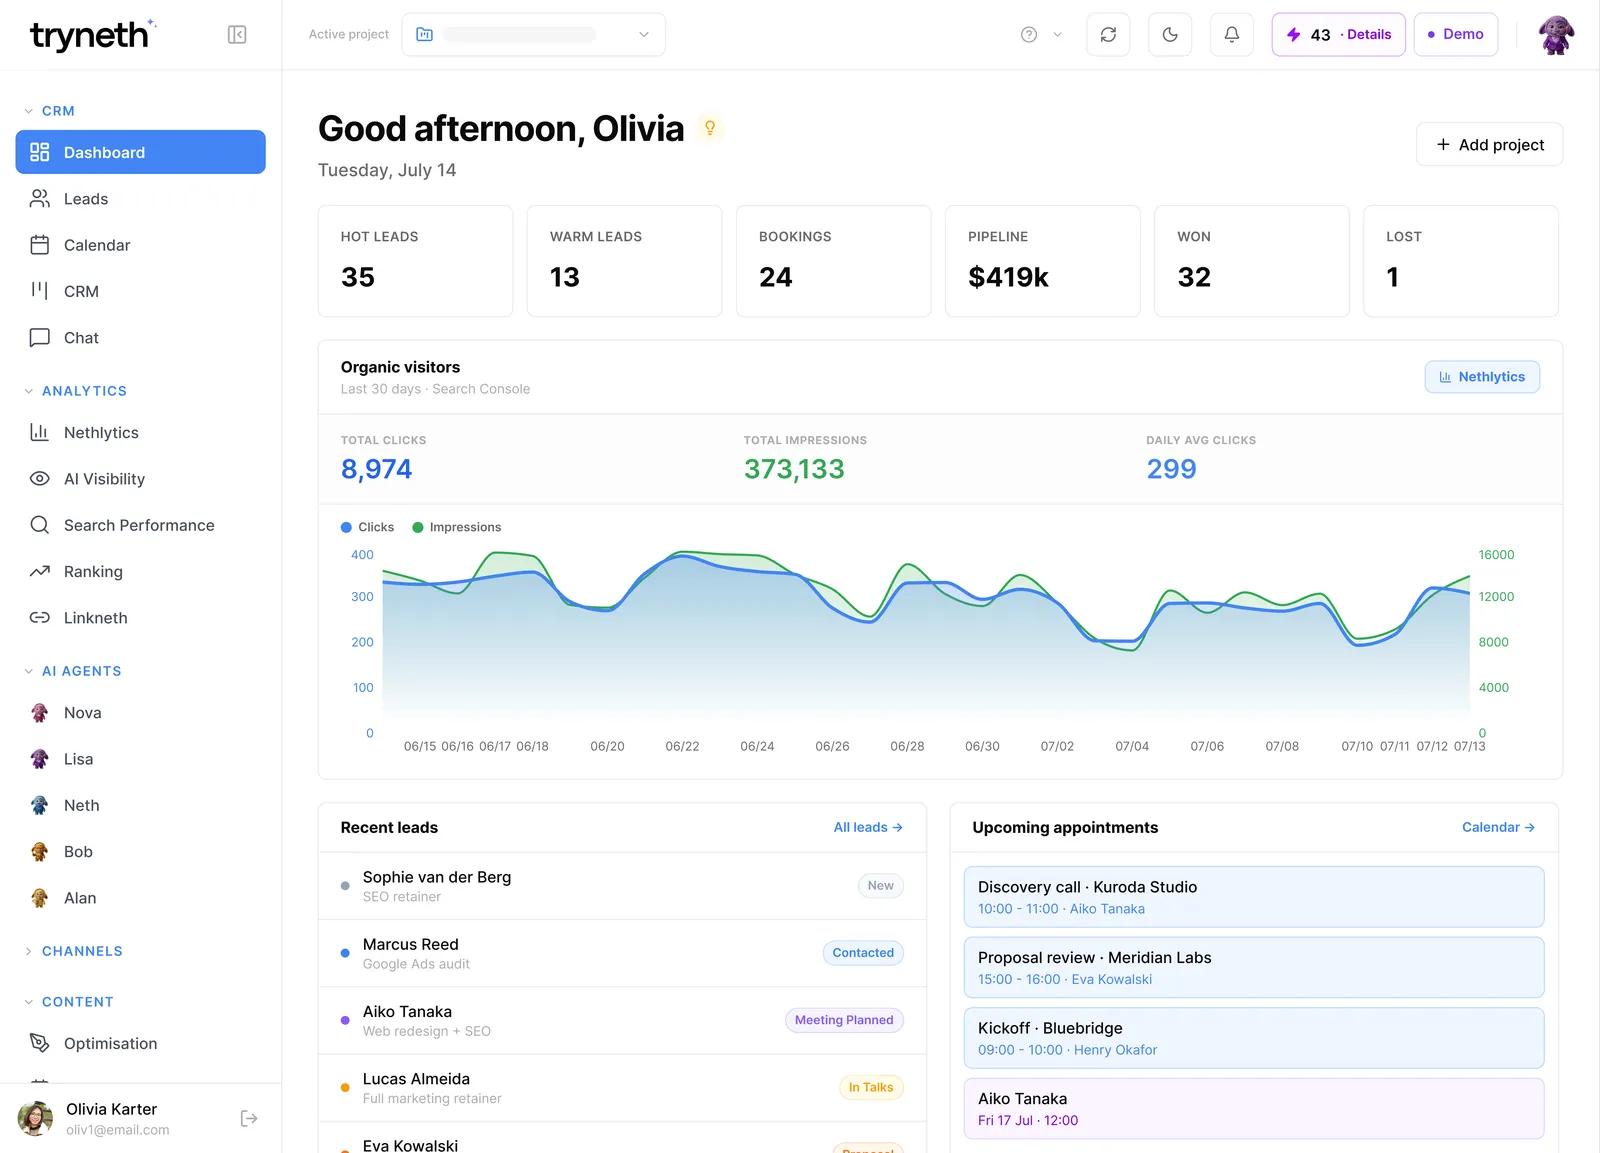Open the Neth agent avatar

pyautogui.click(x=40, y=805)
